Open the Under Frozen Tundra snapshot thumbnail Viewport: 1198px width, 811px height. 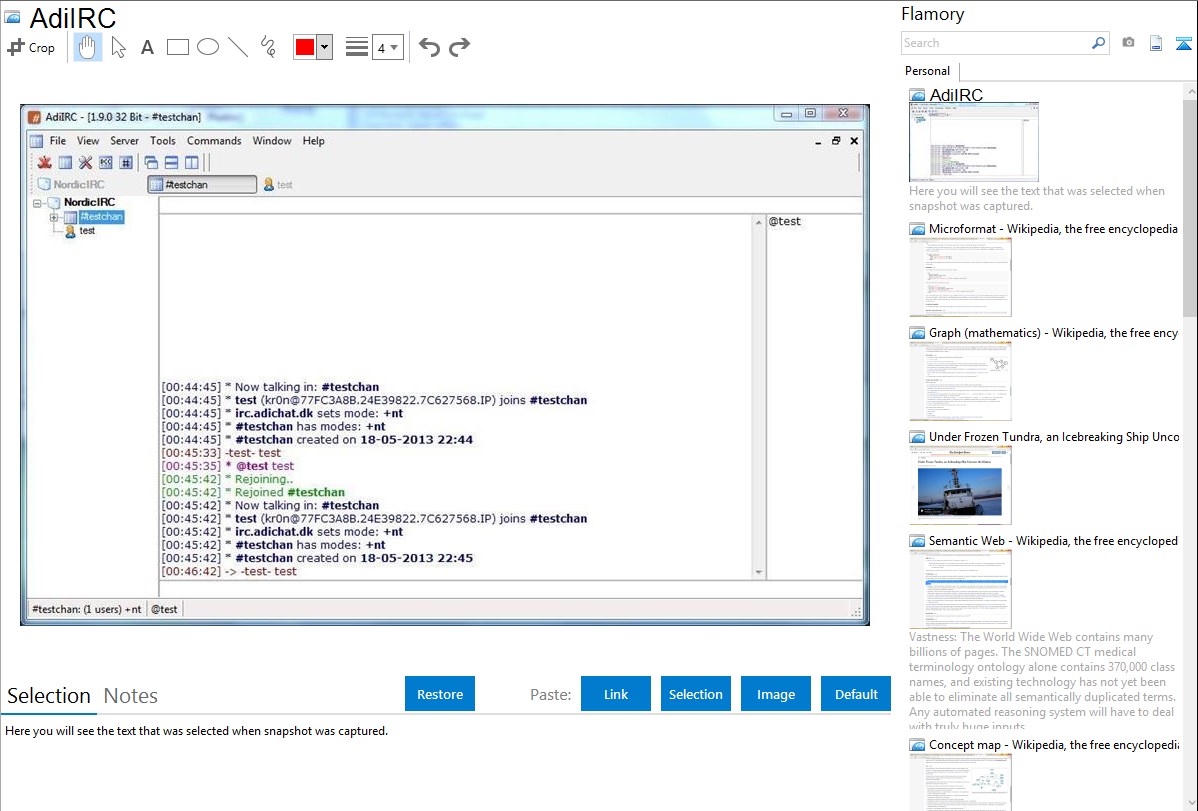(x=960, y=485)
